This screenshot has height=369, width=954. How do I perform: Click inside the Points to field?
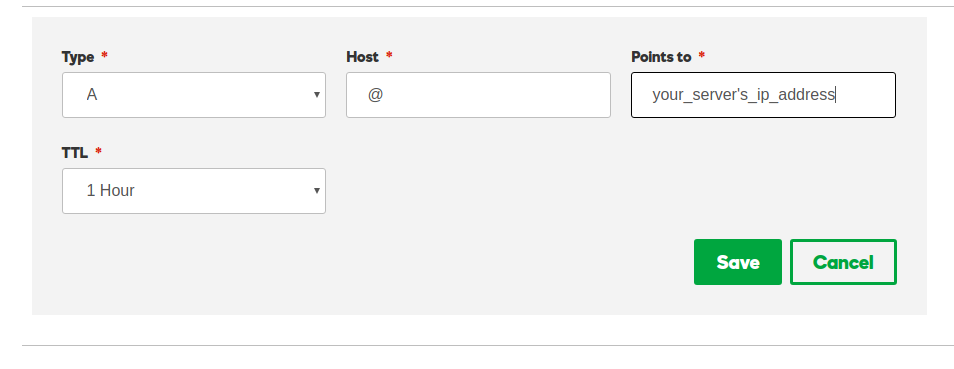[763, 95]
